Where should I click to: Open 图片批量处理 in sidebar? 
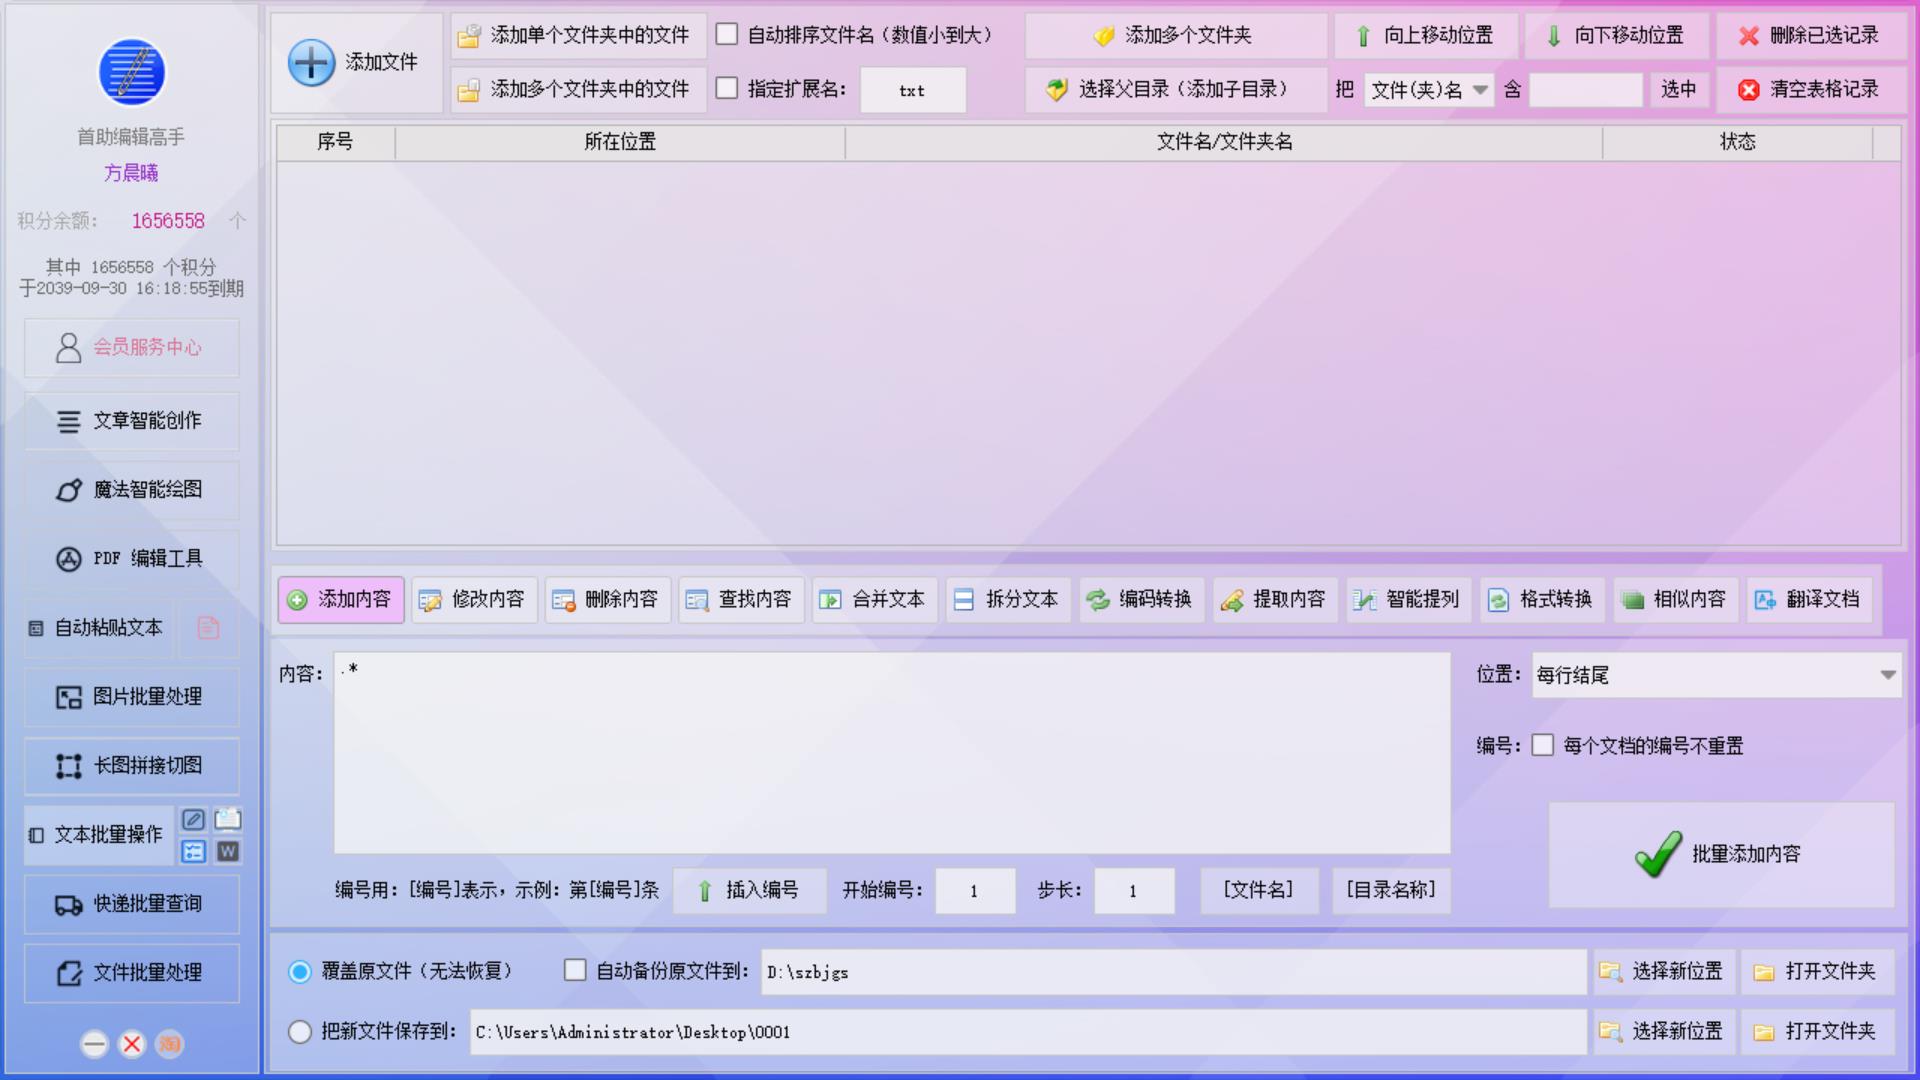point(132,697)
